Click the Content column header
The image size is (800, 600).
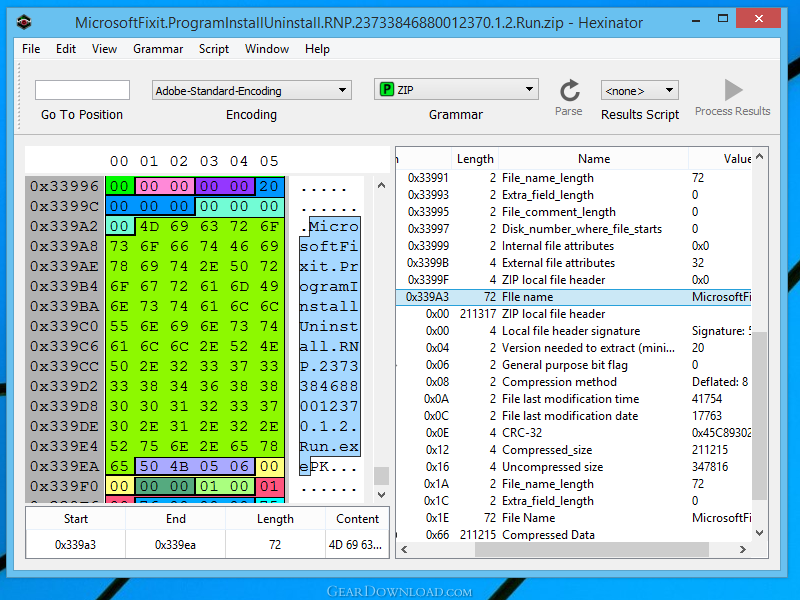pyautogui.click(x=357, y=519)
